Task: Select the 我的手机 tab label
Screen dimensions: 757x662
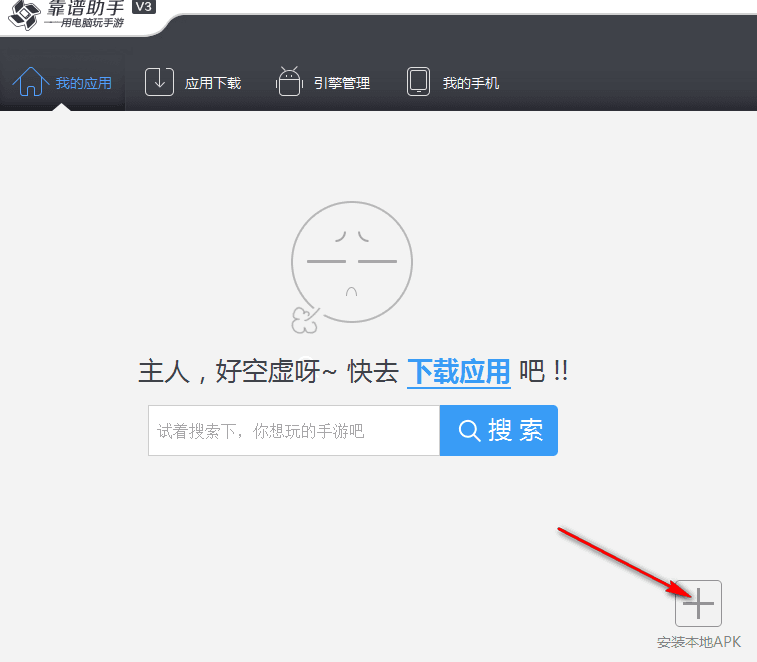Action: click(x=471, y=83)
